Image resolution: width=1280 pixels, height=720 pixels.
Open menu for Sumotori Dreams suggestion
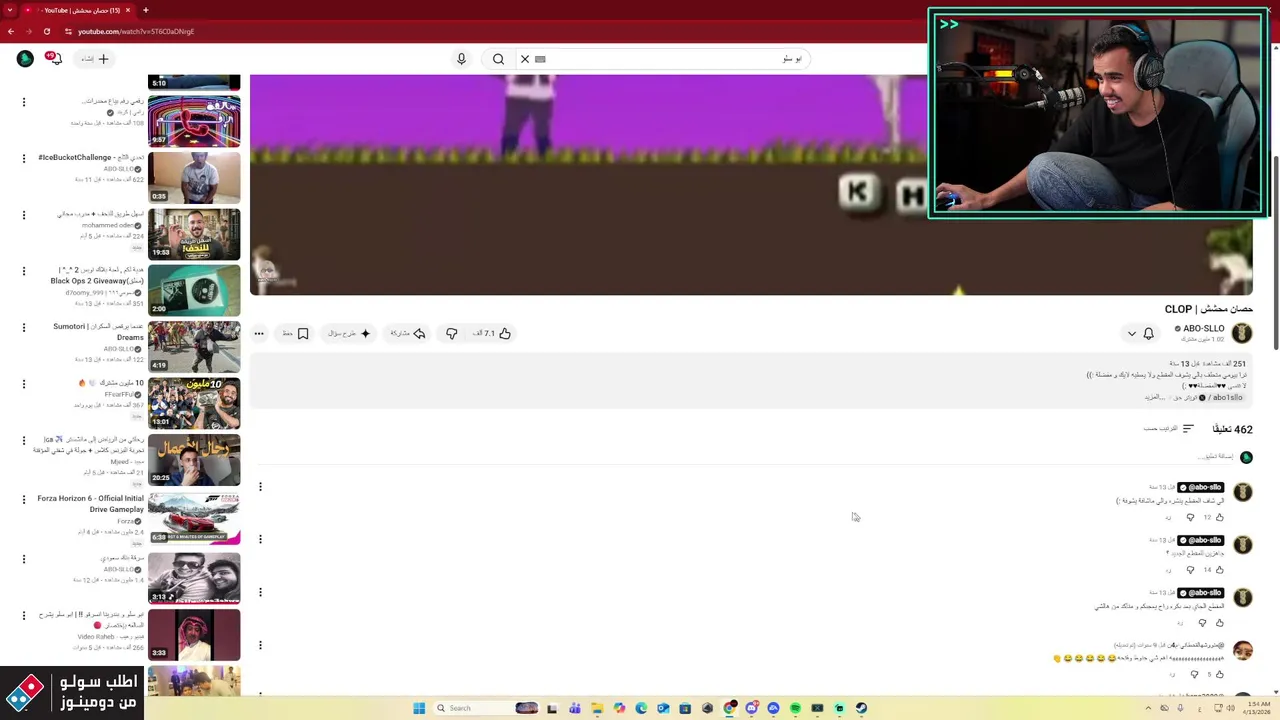(24, 327)
